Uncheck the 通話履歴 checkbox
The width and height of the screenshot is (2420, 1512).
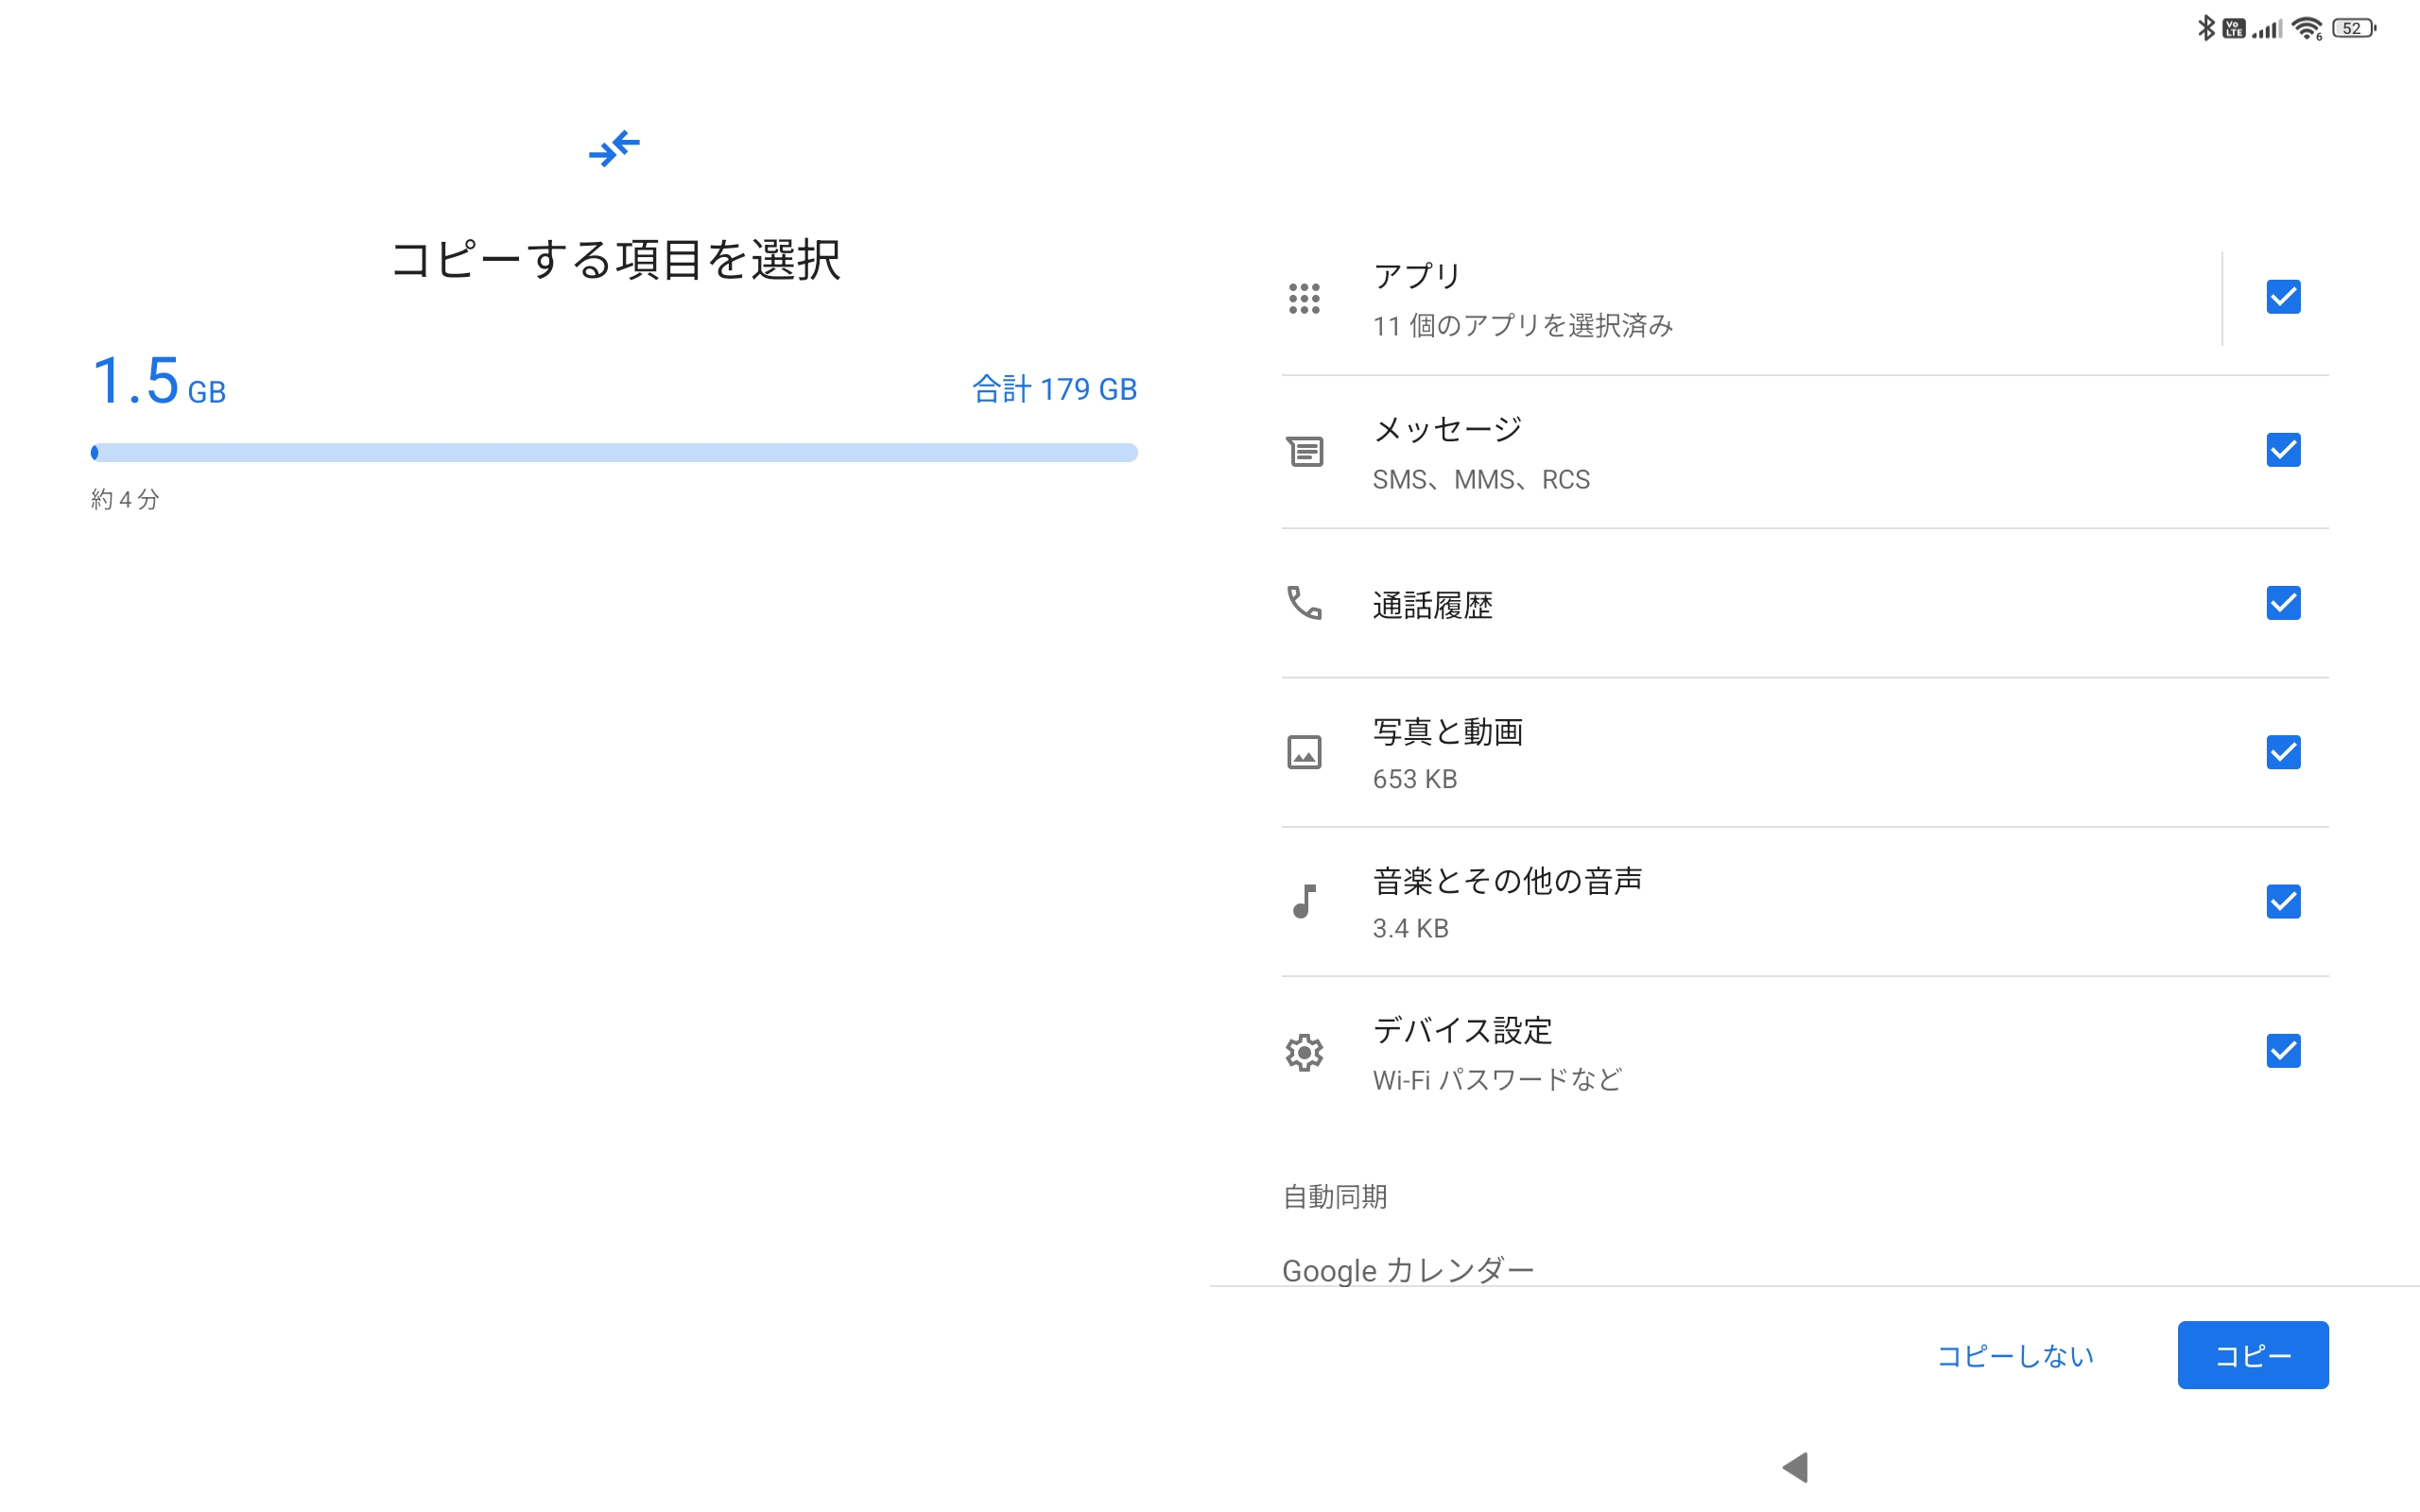click(x=2283, y=603)
